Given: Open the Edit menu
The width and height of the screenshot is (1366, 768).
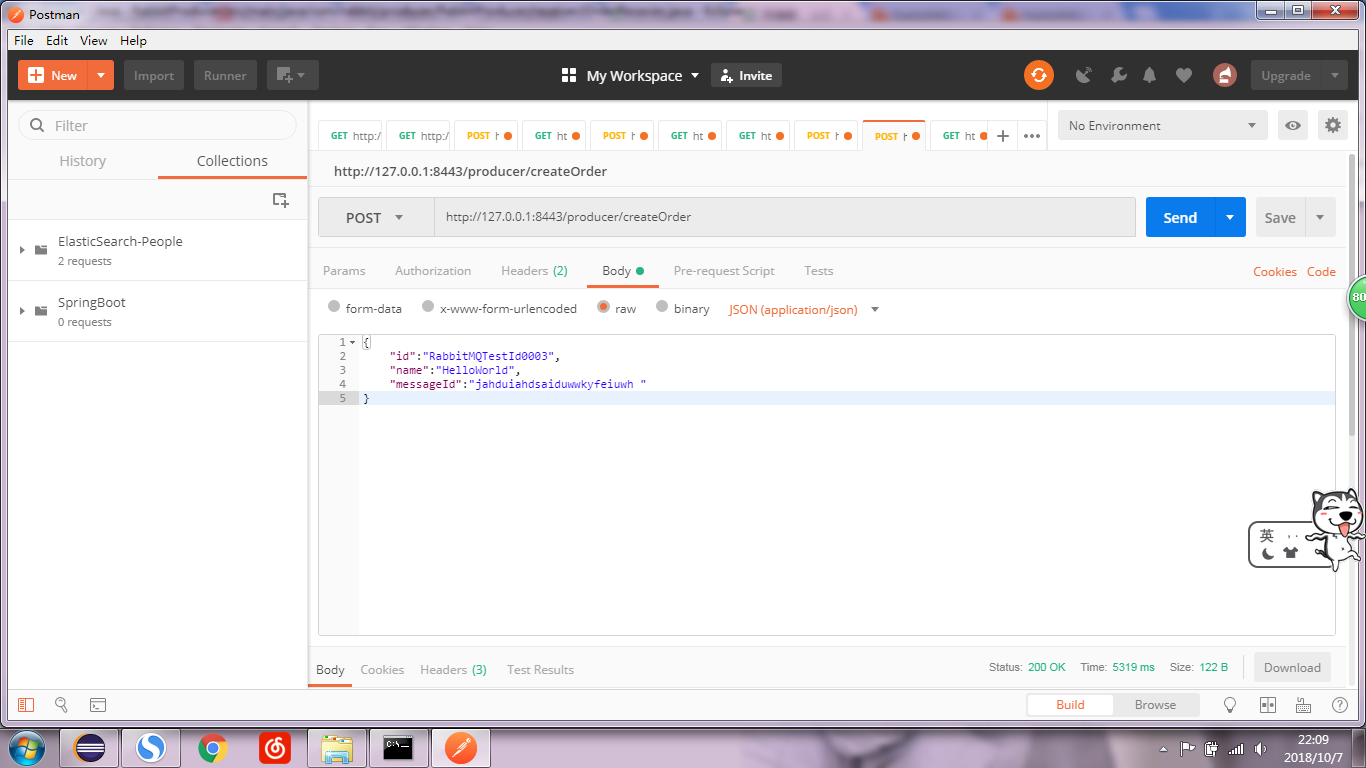Looking at the screenshot, I should point(57,40).
